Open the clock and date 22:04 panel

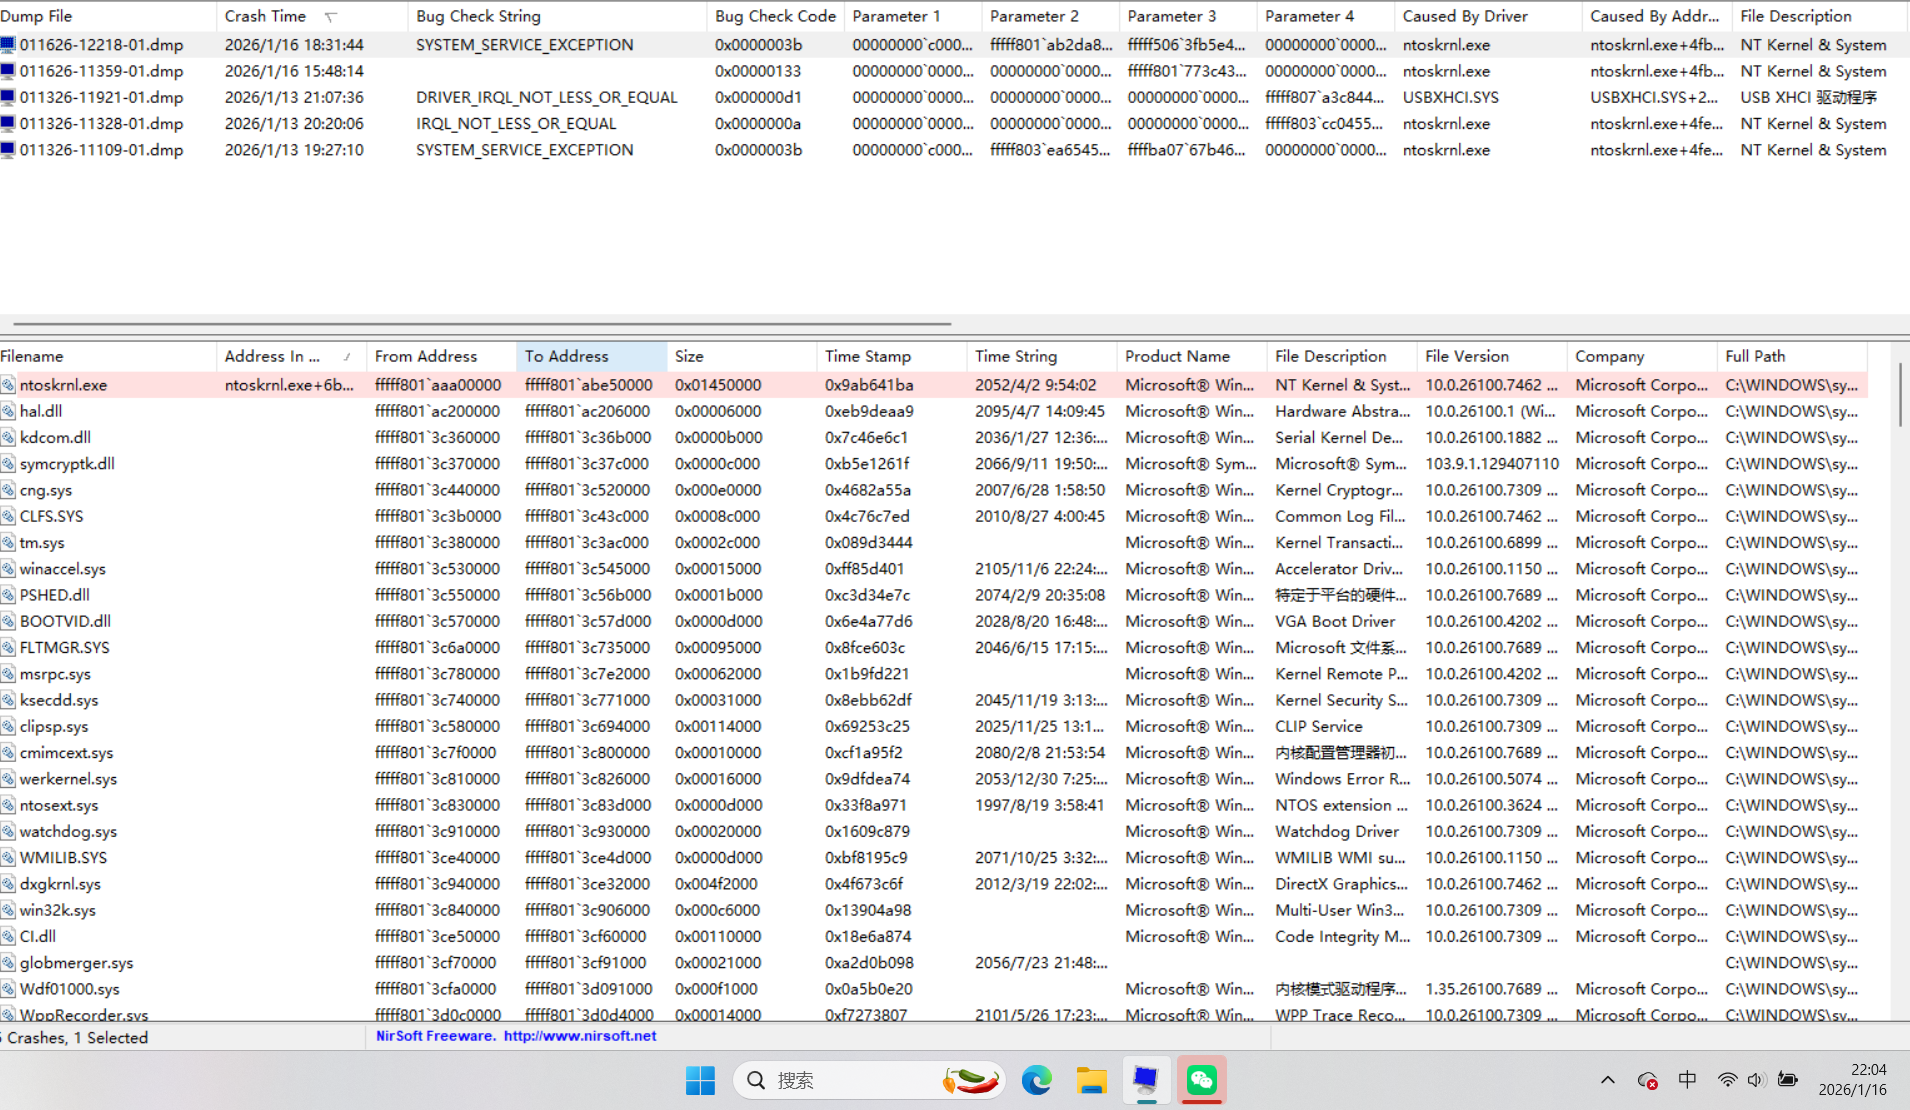(x=1853, y=1080)
